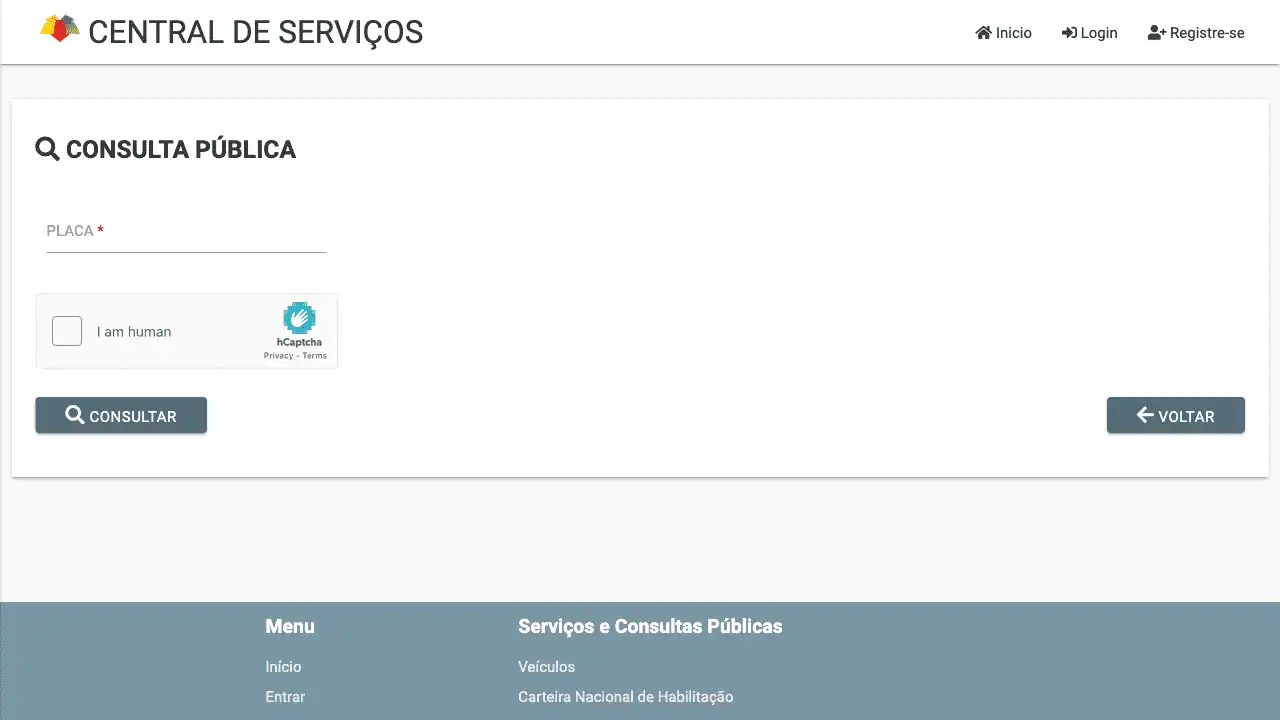Click the colorful Central de Serviços logo
The width and height of the screenshot is (1280, 720).
click(59, 29)
